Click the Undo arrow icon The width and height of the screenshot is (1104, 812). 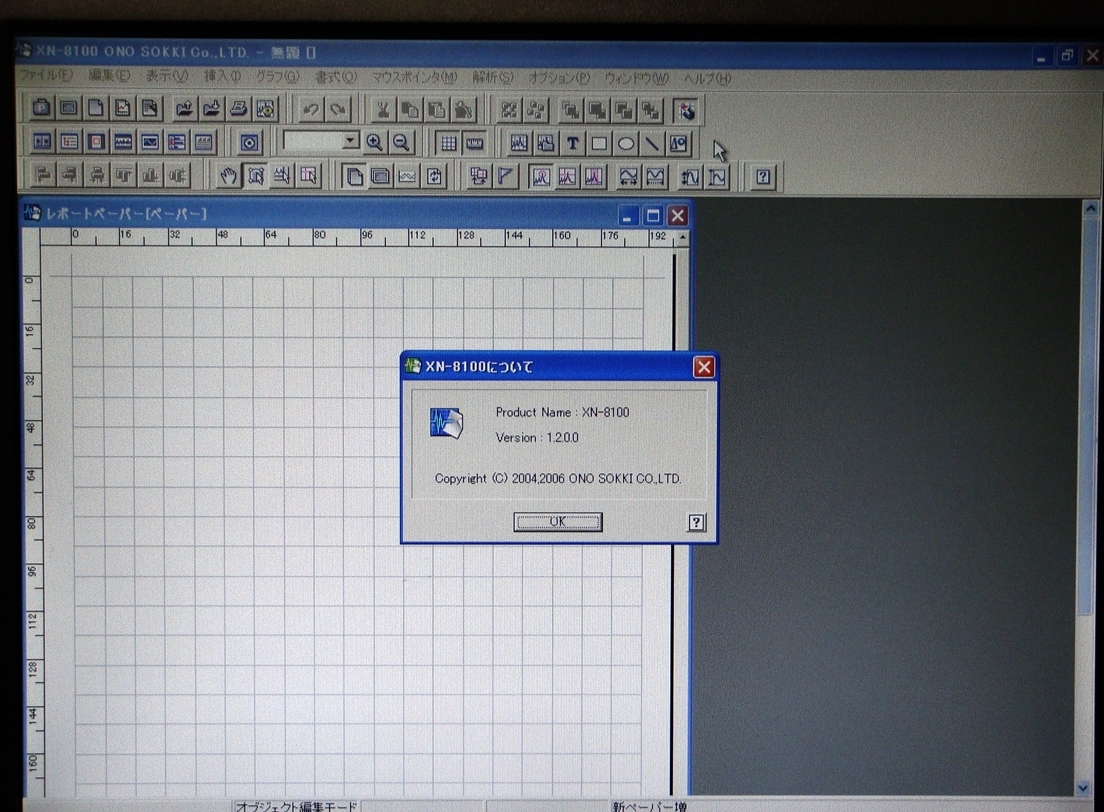tap(310, 109)
